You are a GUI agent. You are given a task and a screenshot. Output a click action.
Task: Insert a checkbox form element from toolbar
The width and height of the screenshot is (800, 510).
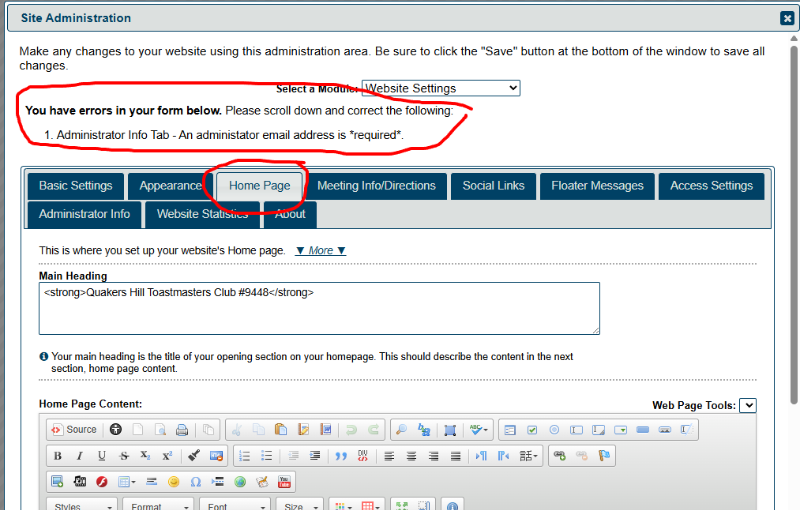pyautogui.click(x=532, y=430)
